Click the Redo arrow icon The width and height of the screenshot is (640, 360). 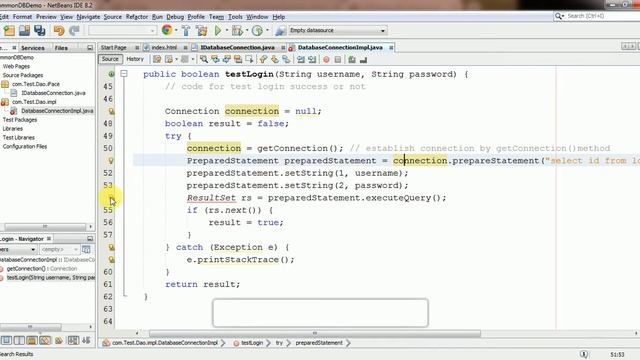click(x=74, y=31)
